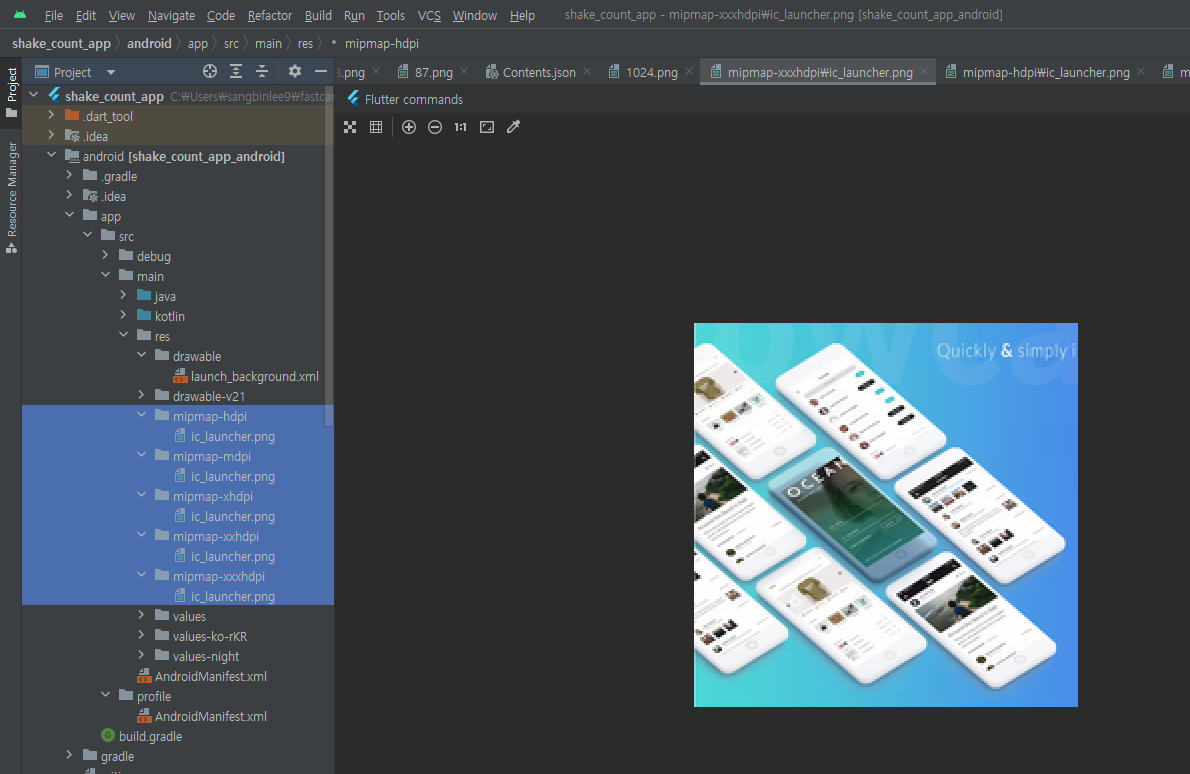Viewport: 1190px width, 774px height.
Task: Collapse all project tree nodes
Action: click(x=262, y=71)
